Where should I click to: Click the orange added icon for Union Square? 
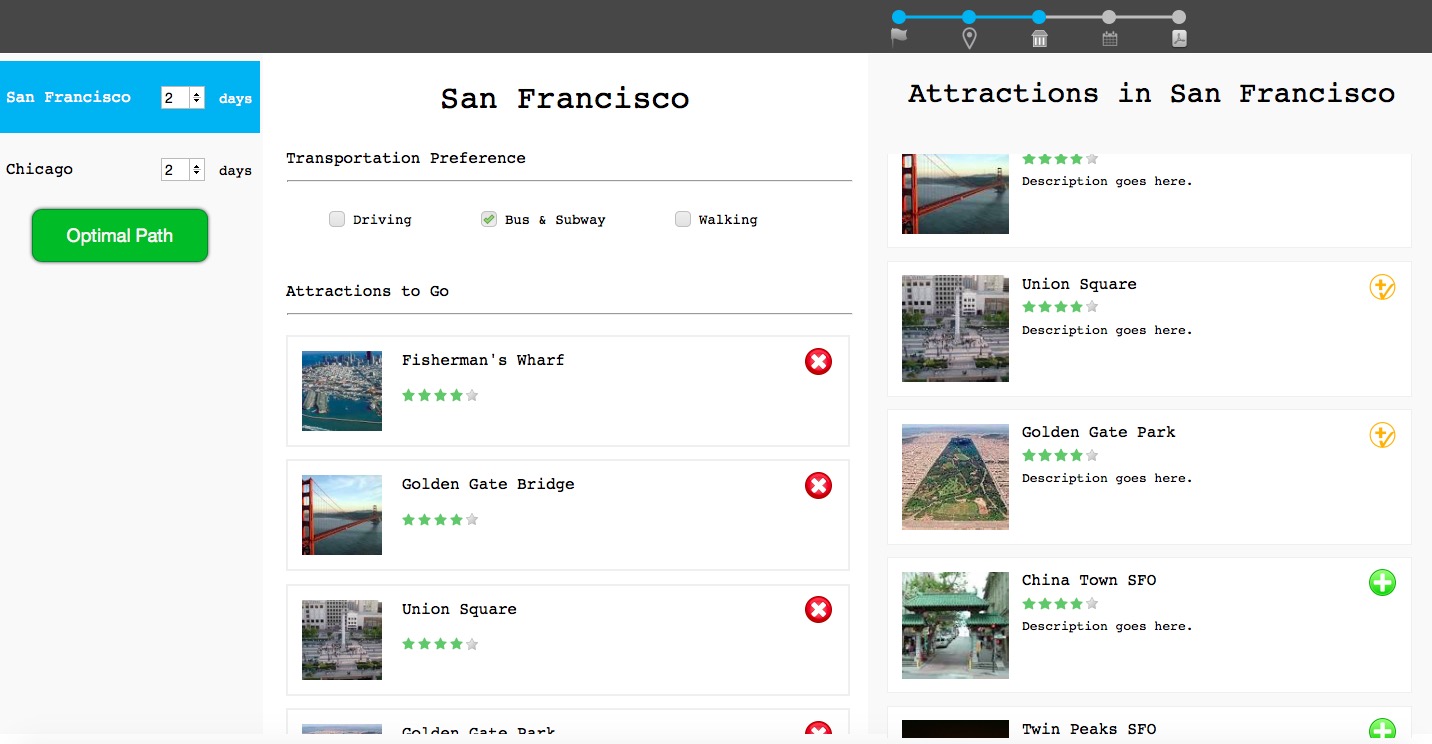tap(1382, 287)
